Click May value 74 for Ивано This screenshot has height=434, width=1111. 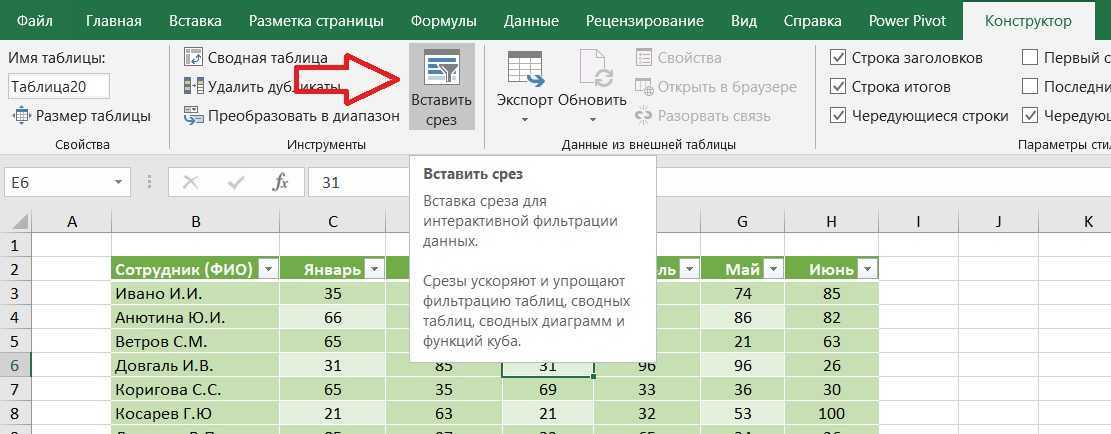click(x=743, y=293)
